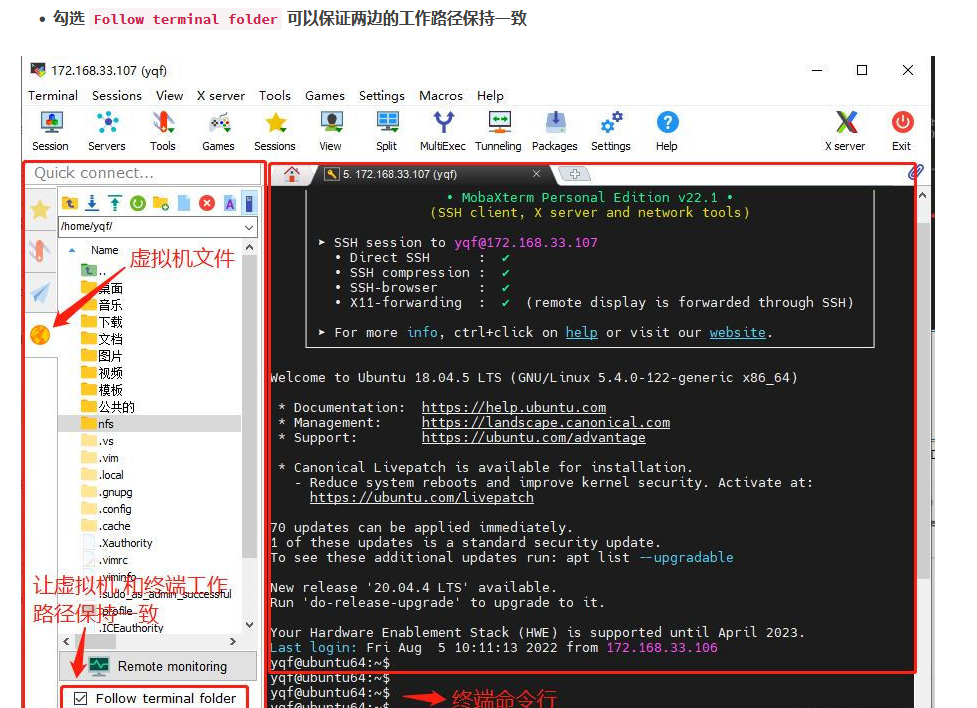The height and width of the screenshot is (708, 977).
Task: Open the Tunneling toolbar icon
Action: click(498, 130)
